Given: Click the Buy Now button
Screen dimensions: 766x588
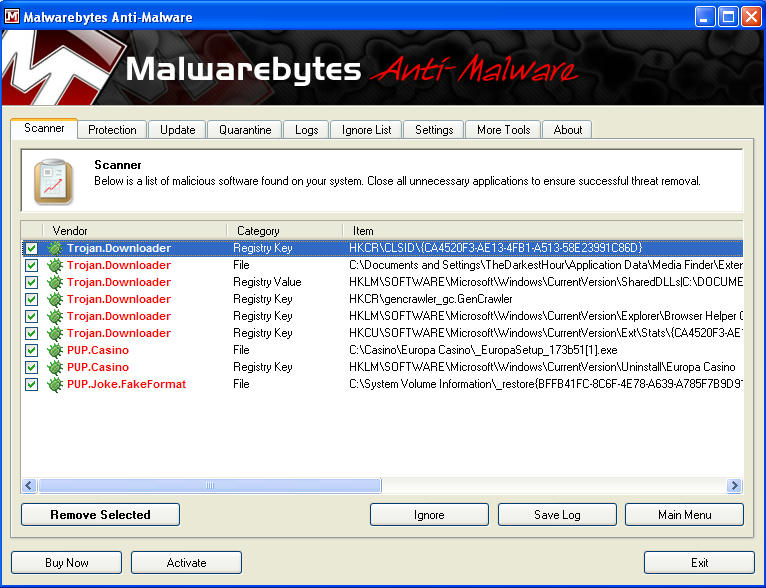Looking at the screenshot, I should click(66, 563).
